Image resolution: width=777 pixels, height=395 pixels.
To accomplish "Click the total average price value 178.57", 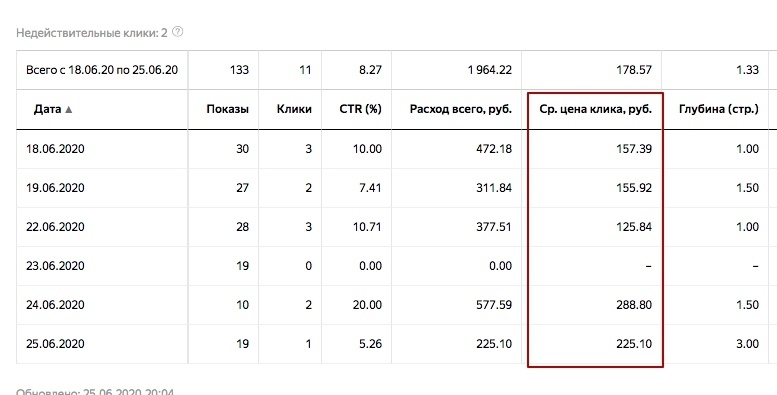I will point(634,70).
